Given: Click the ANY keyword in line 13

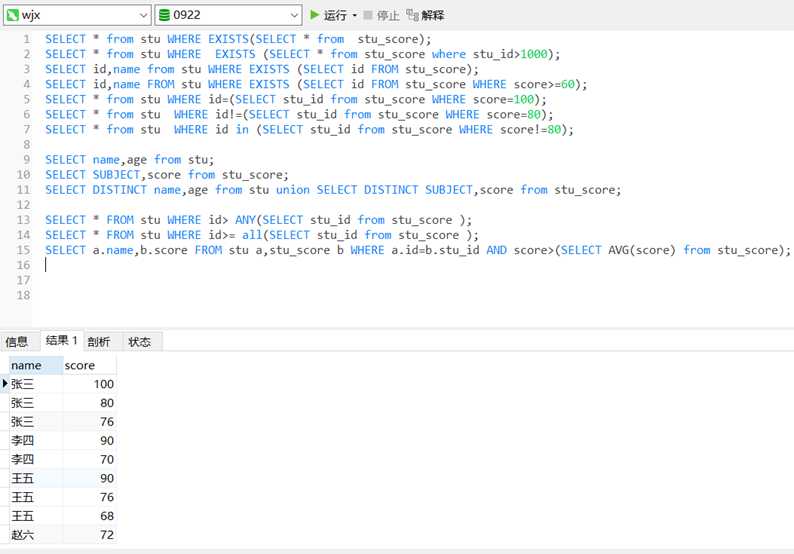Looking at the screenshot, I should tap(245, 220).
